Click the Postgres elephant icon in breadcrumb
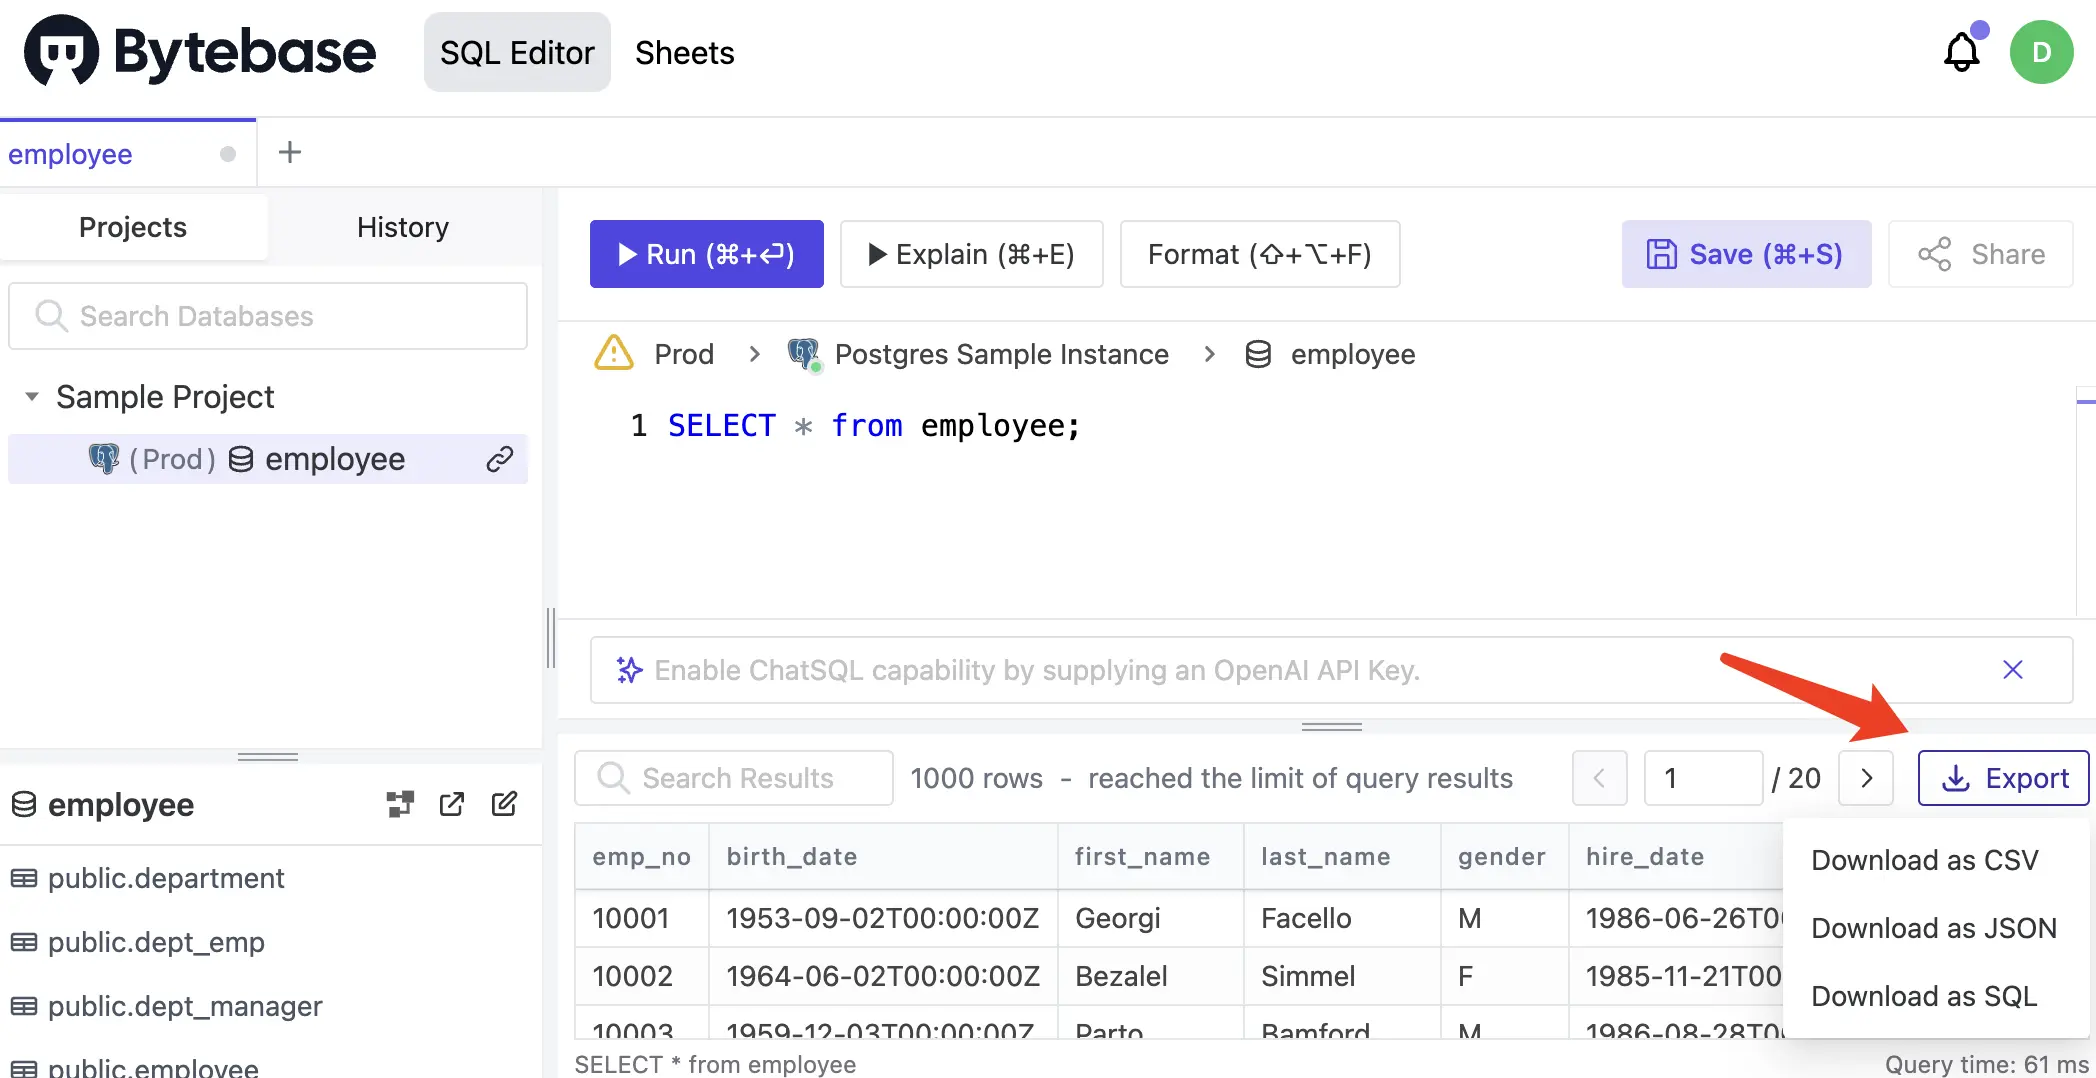Screen dimensions: 2096x1078 click(x=804, y=354)
